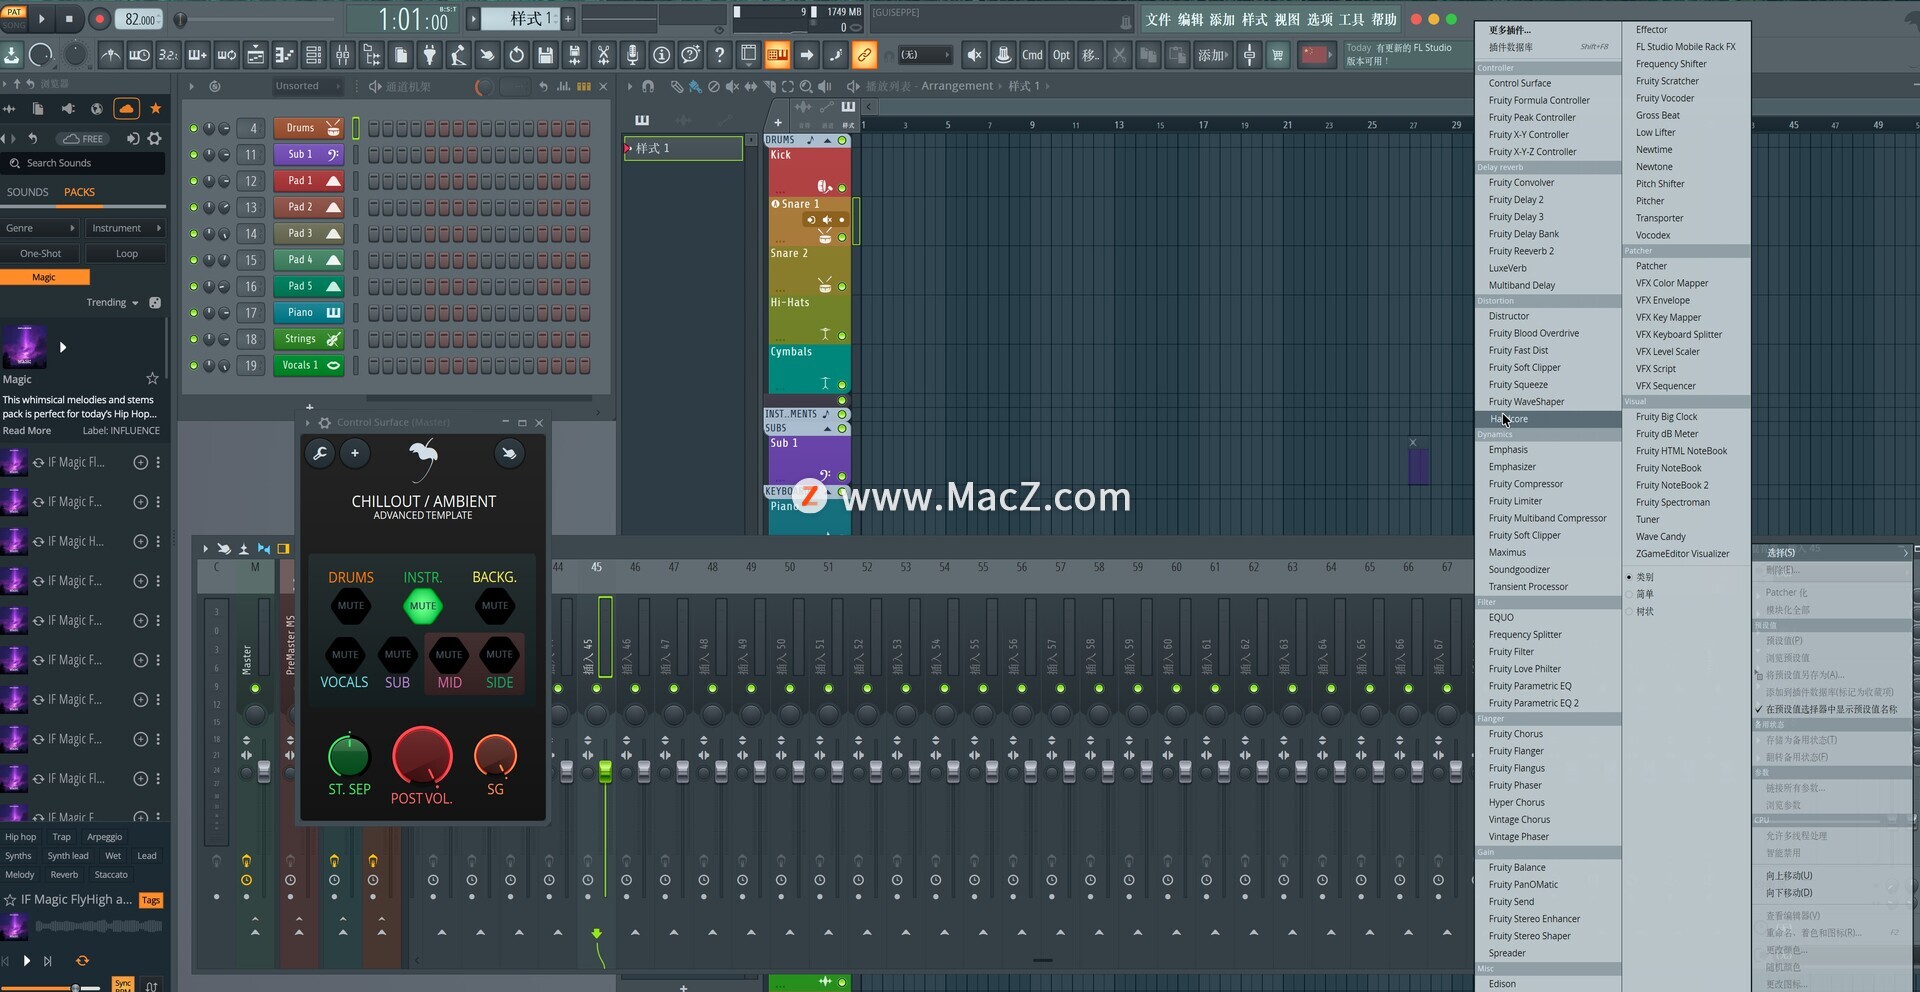Click the save project floppy icon
This screenshot has width=1920, height=992.
pyautogui.click(x=545, y=55)
